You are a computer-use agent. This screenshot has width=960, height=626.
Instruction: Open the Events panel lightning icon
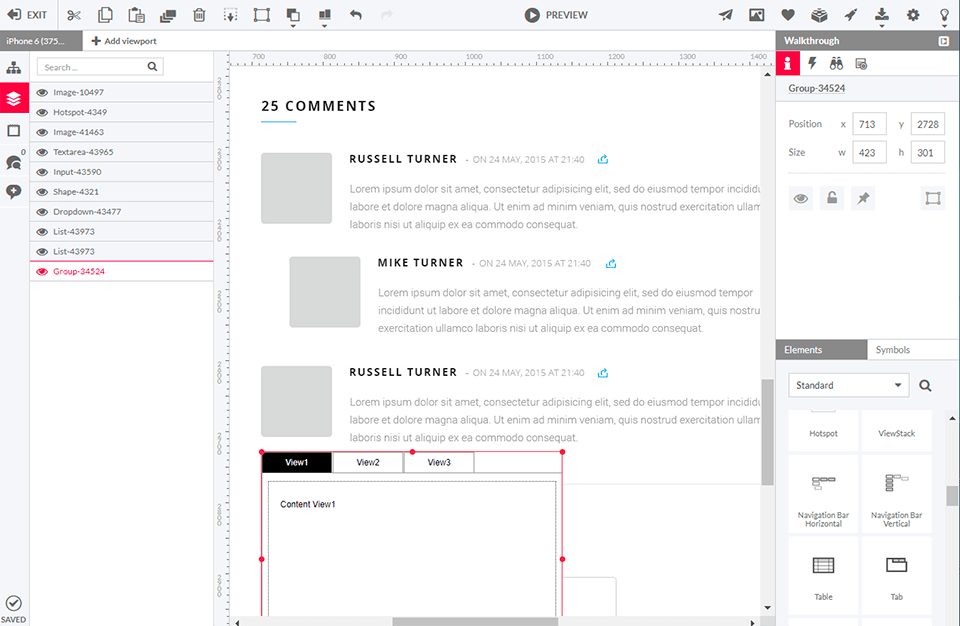[x=812, y=62]
